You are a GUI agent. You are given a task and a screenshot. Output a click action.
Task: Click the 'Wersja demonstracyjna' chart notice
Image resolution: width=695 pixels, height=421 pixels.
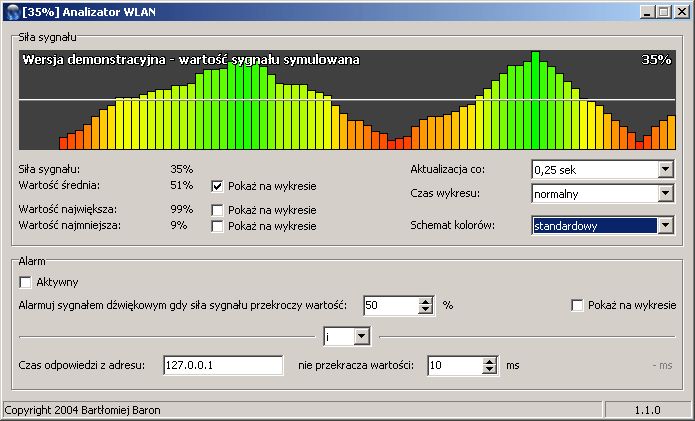(x=191, y=60)
